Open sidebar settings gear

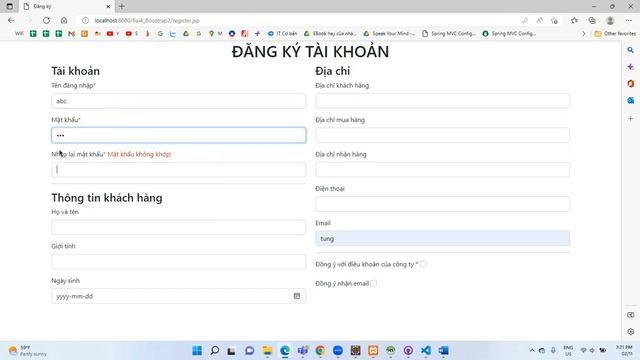pos(631,331)
